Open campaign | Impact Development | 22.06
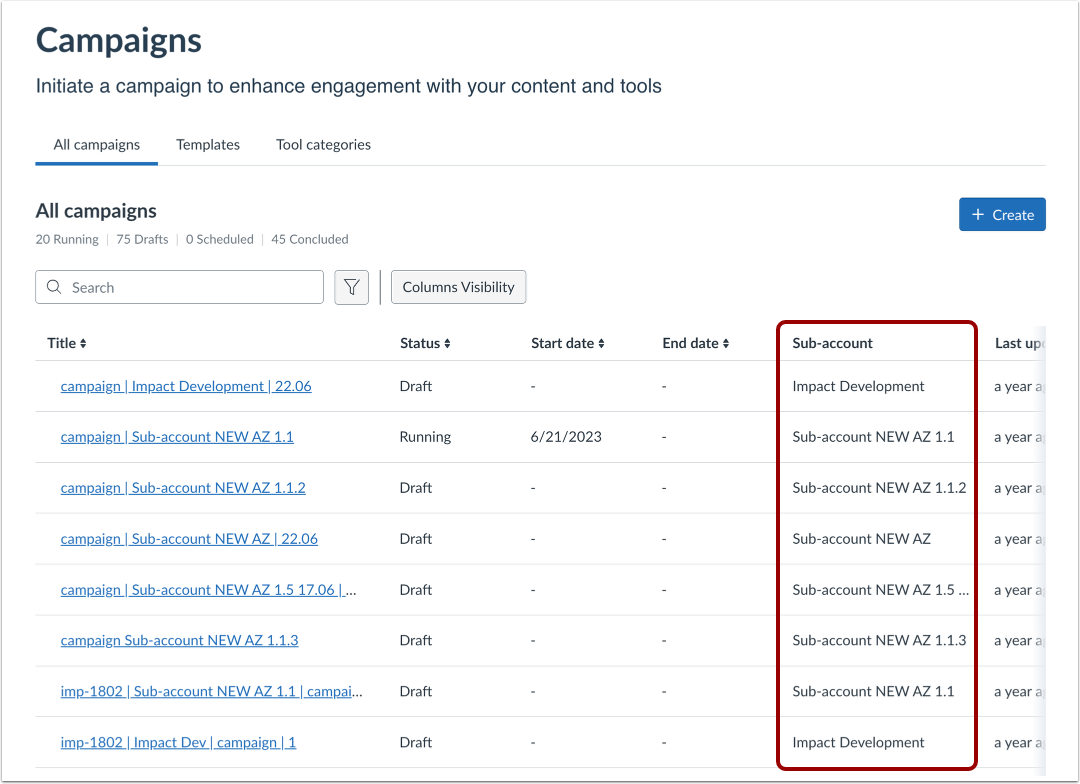Viewport: 1080px width, 784px height. 186,386
